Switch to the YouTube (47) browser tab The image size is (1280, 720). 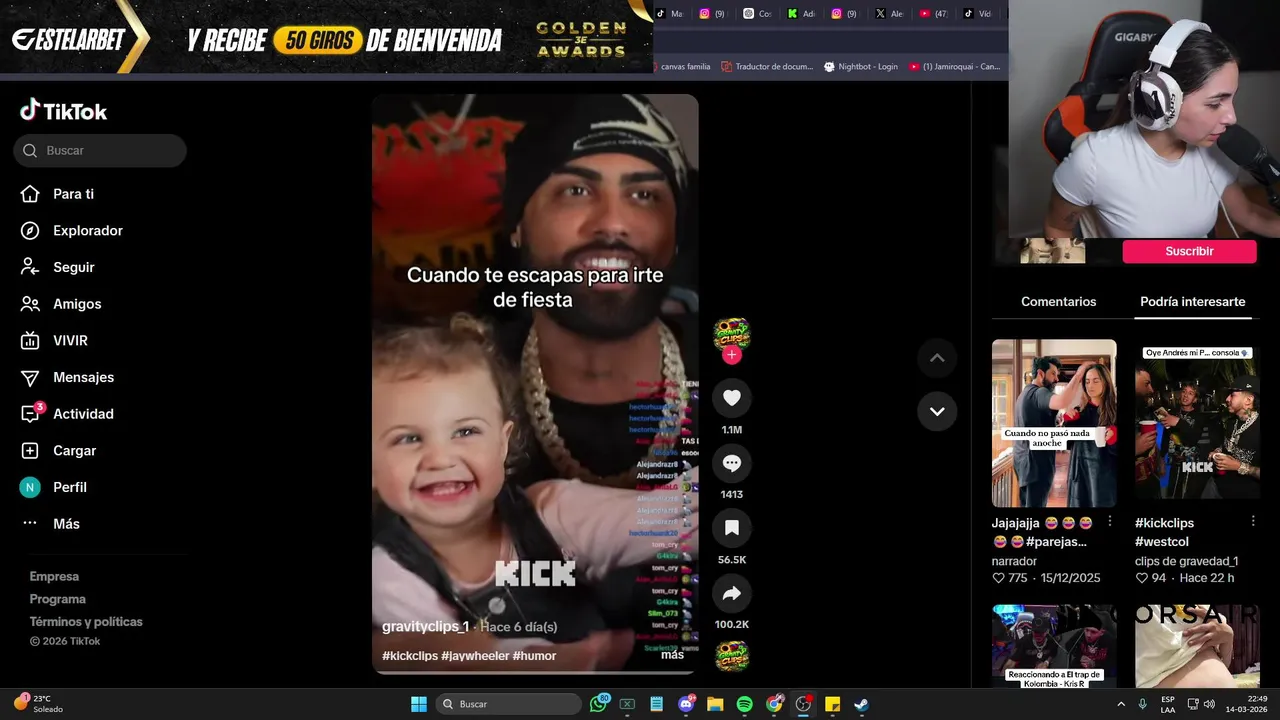(x=932, y=14)
